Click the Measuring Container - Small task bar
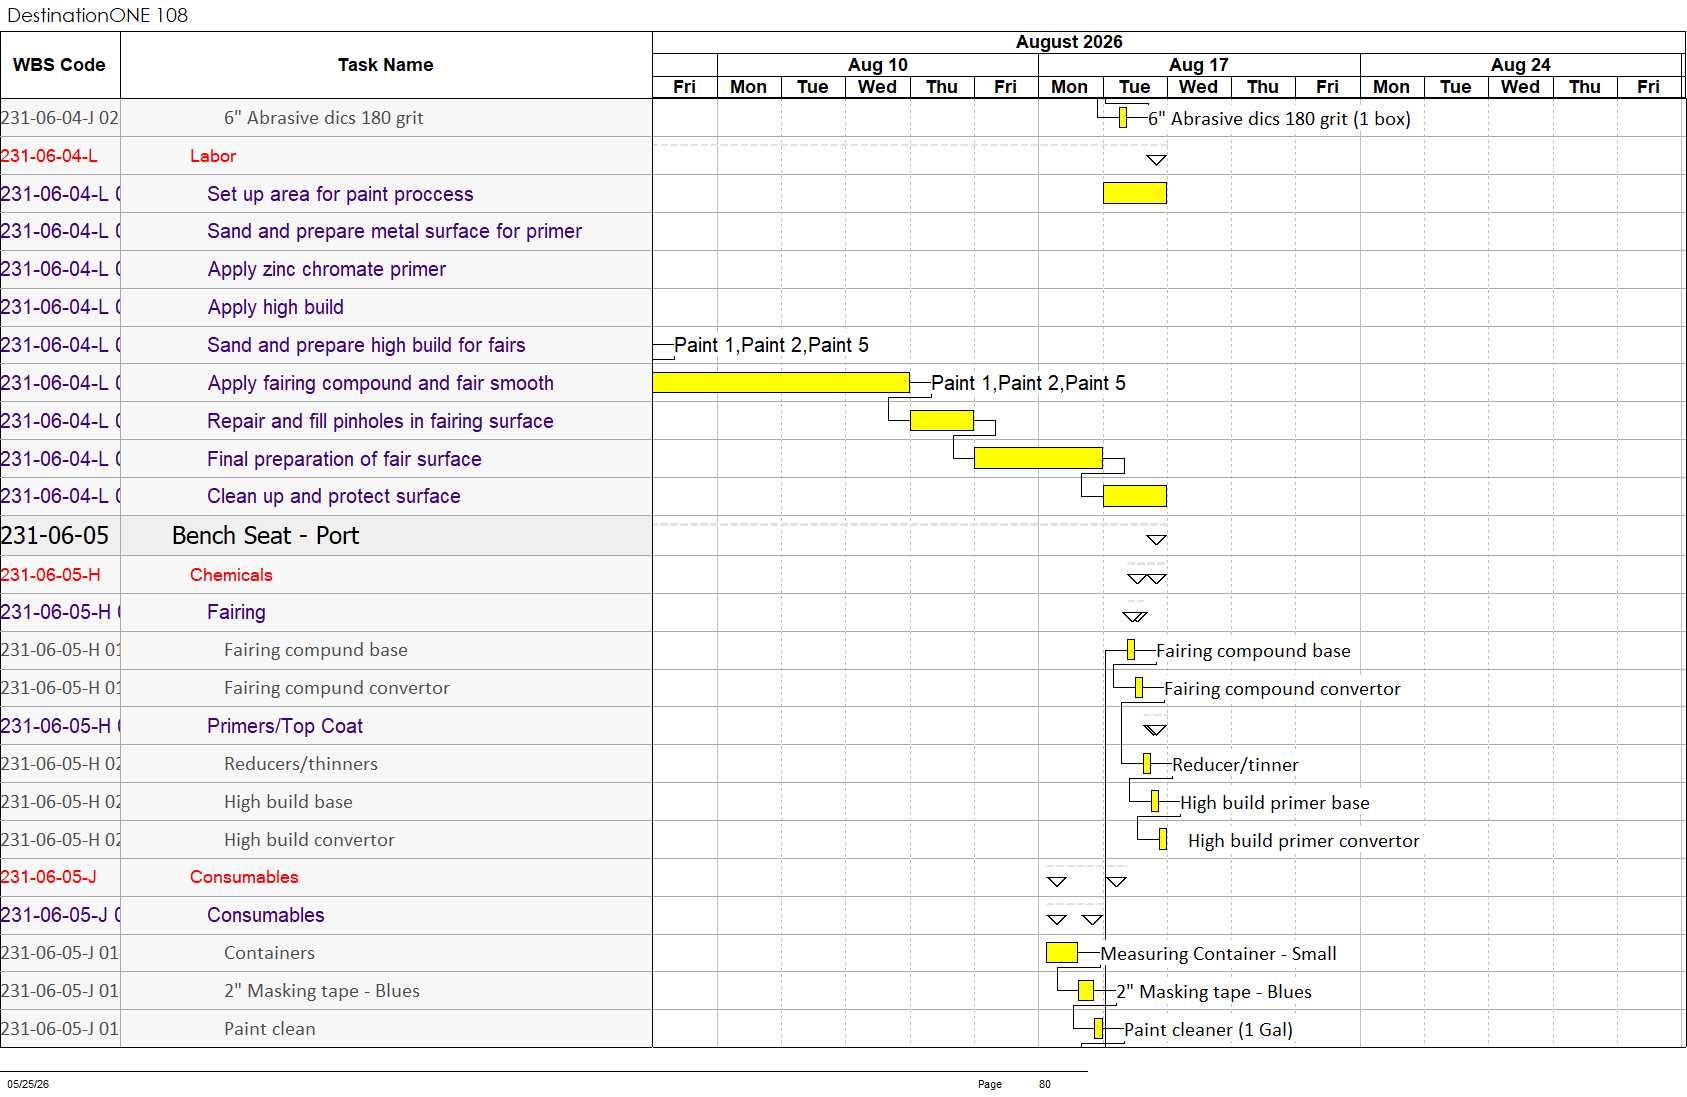Image resolution: width=1687 pixels, height=1097 pixels. click(1061, 953)
